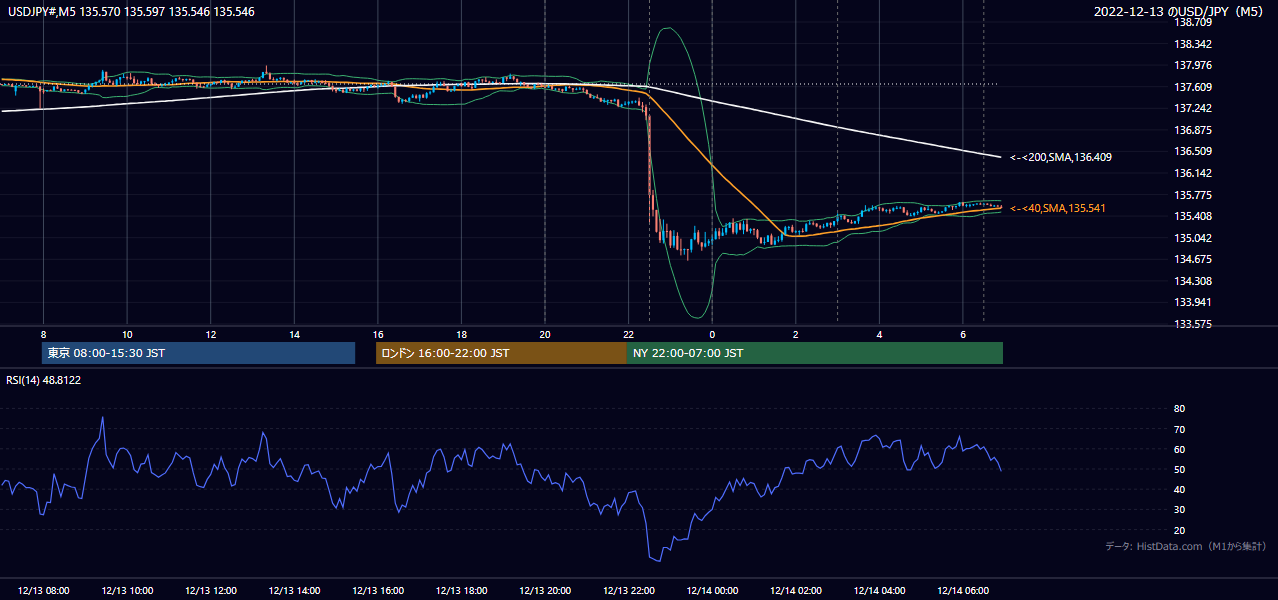Viewport: 1278px width, 600px height.
Task: Click price axis value 134.675
Action: 1192,259
